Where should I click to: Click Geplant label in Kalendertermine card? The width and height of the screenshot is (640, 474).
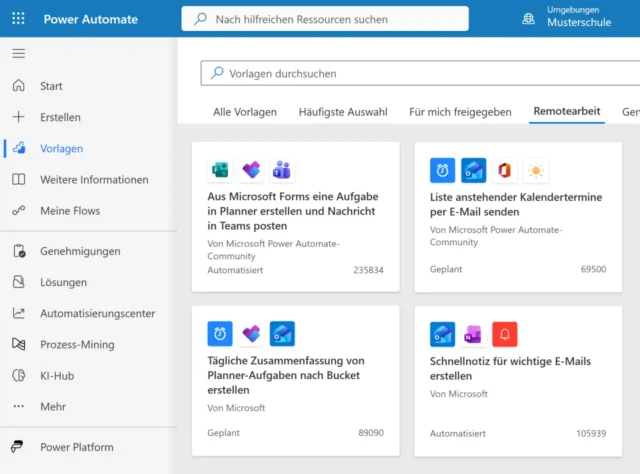click(x=446, y=269)
